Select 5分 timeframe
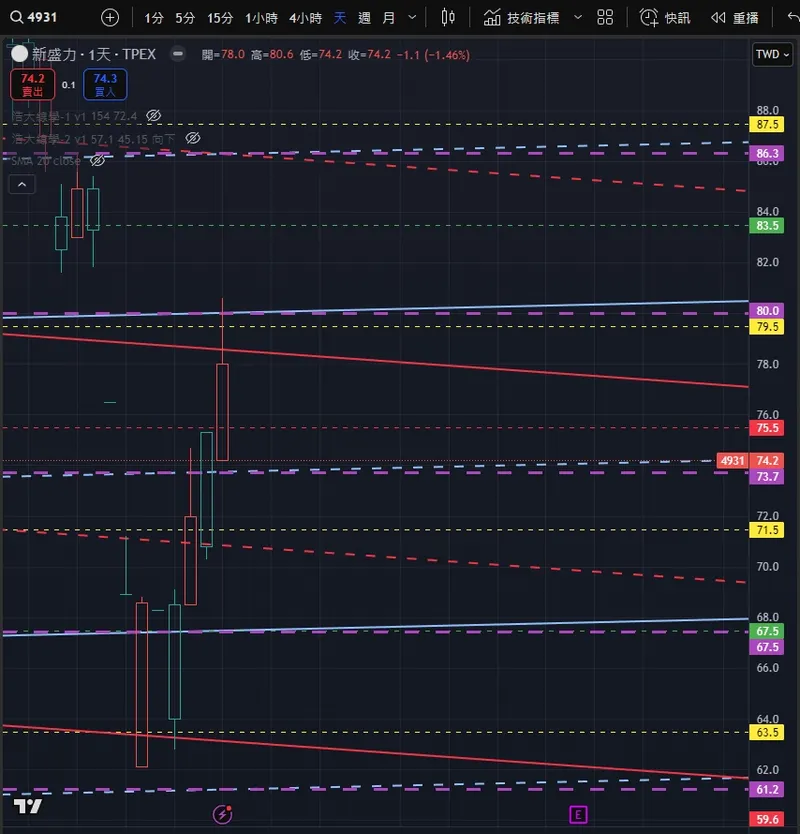The height and width of the screenshot is (834, 800). (x=185, y=18)
